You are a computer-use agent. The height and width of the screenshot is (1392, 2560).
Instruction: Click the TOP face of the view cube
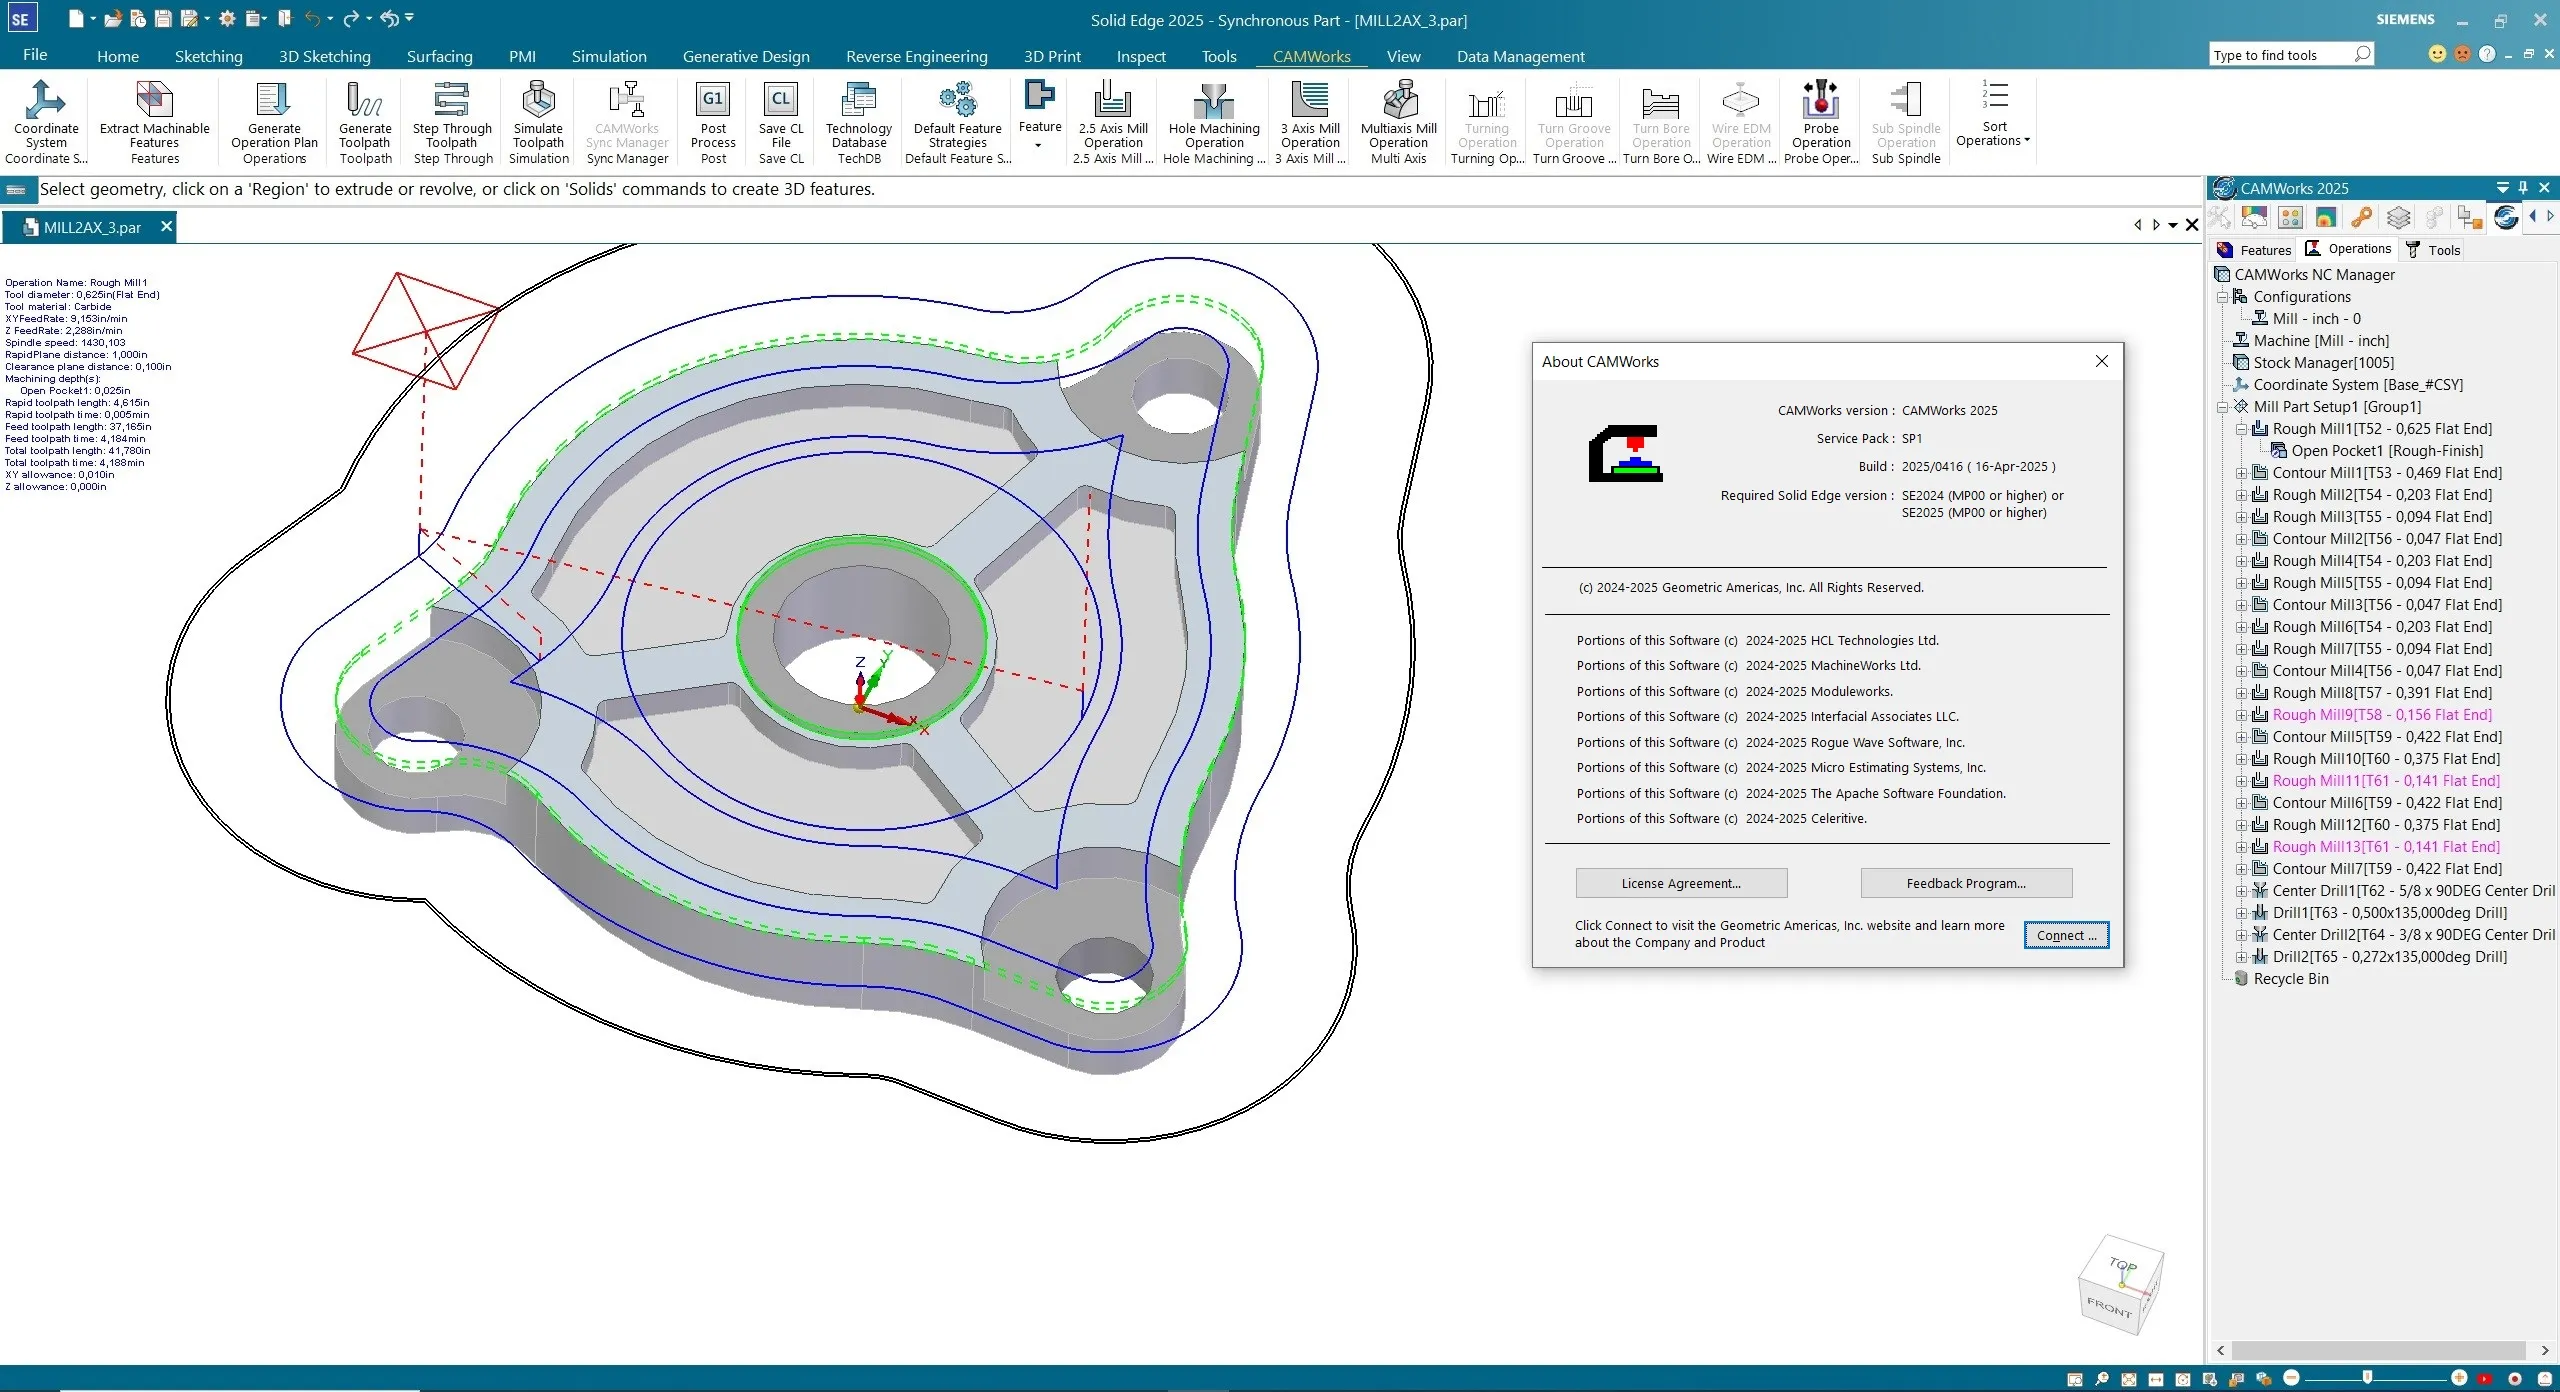pyautogui.click(x=2122, y=1265)
